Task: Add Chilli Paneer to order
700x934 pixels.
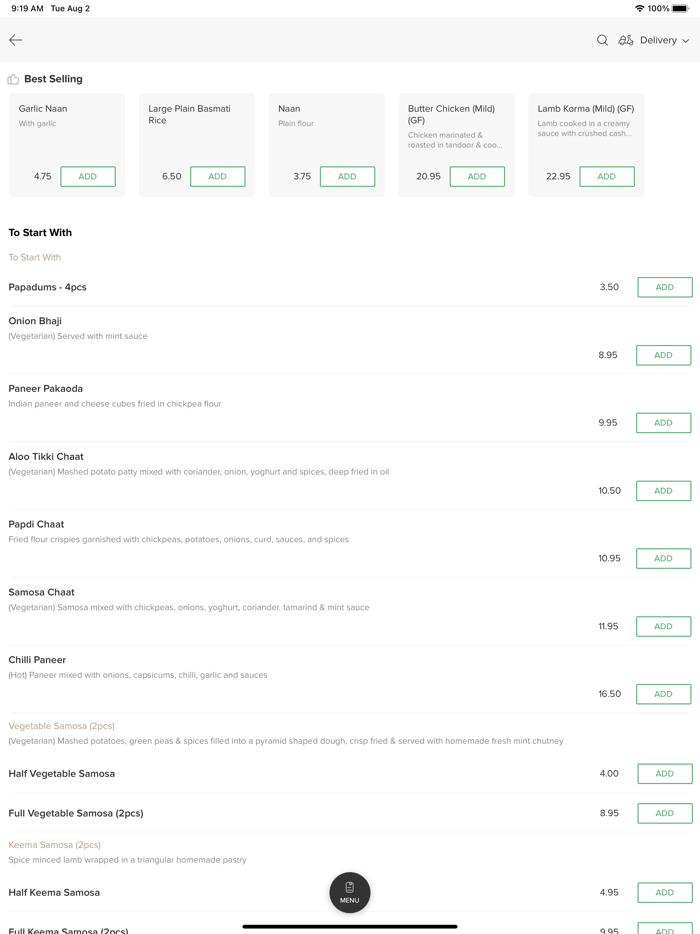Action: coord(663,694)
